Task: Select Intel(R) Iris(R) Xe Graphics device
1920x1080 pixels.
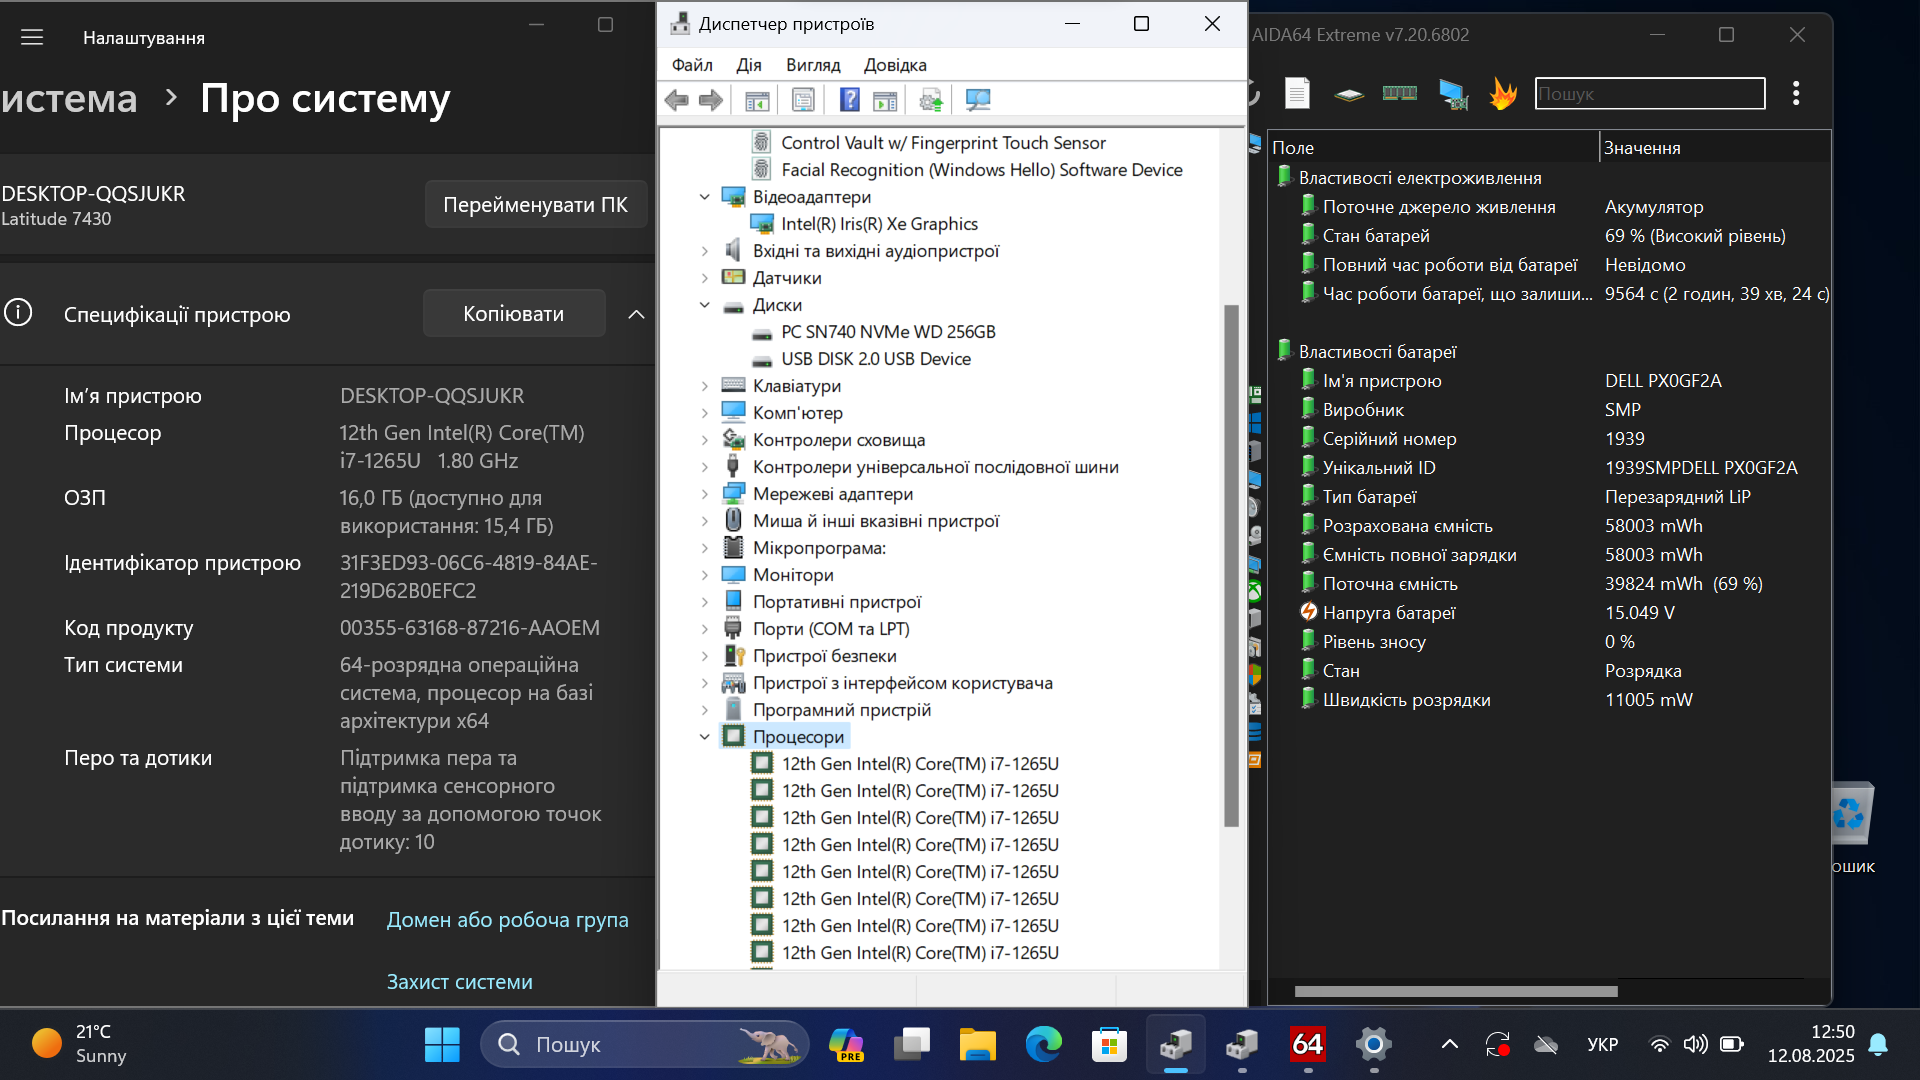Action: coord(879,224)
